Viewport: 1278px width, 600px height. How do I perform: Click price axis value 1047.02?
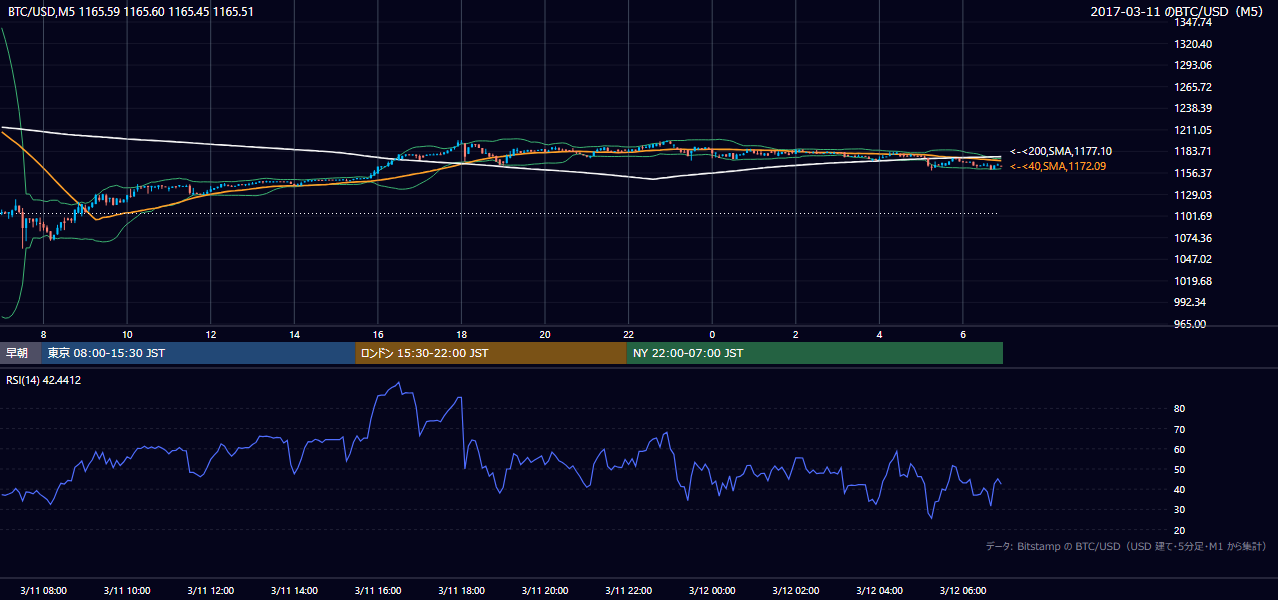pos(1195,259)
